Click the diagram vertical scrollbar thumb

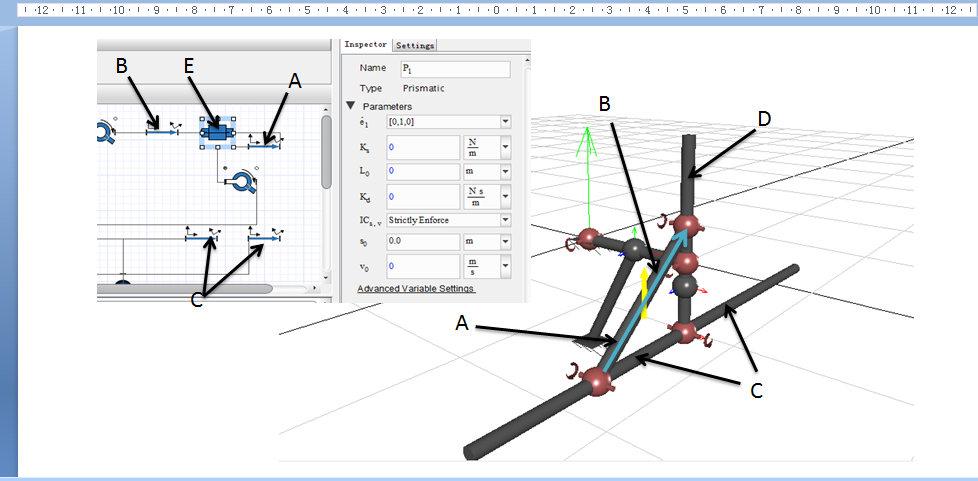tap(326, 152)
